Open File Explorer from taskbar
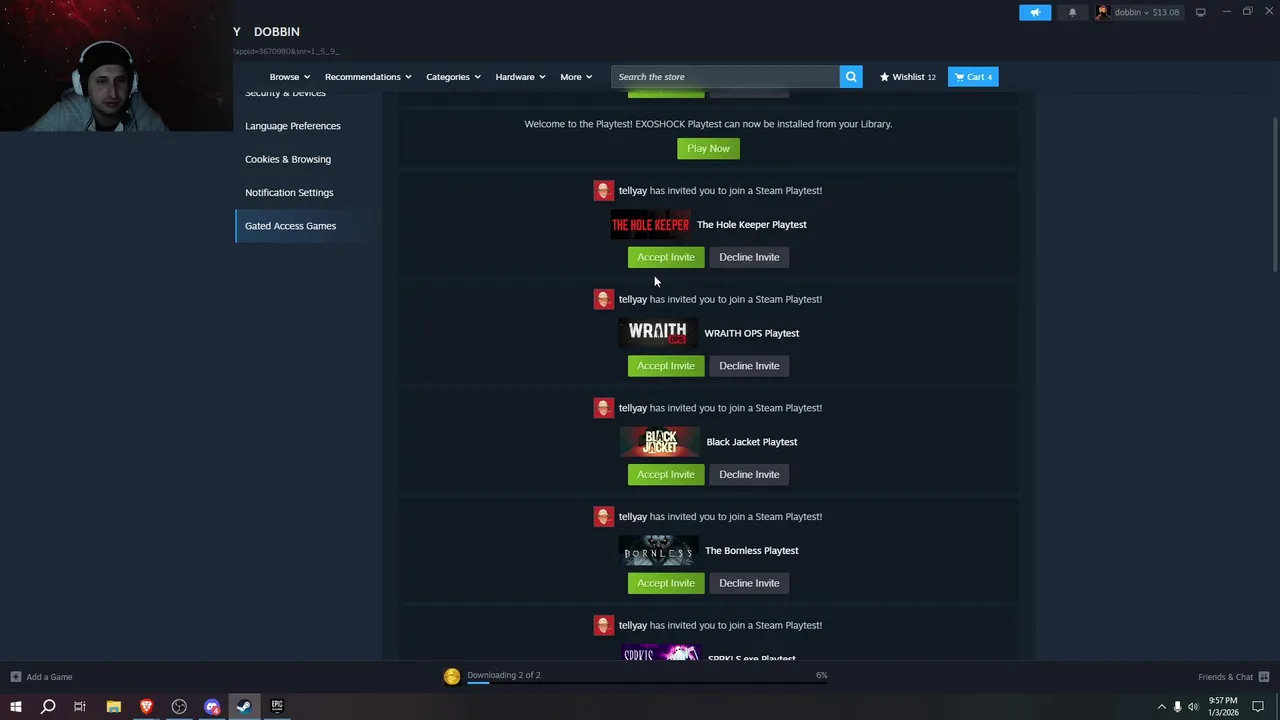Image resolution: width=1280 pixels, height=720 pixels. [113, 707]
